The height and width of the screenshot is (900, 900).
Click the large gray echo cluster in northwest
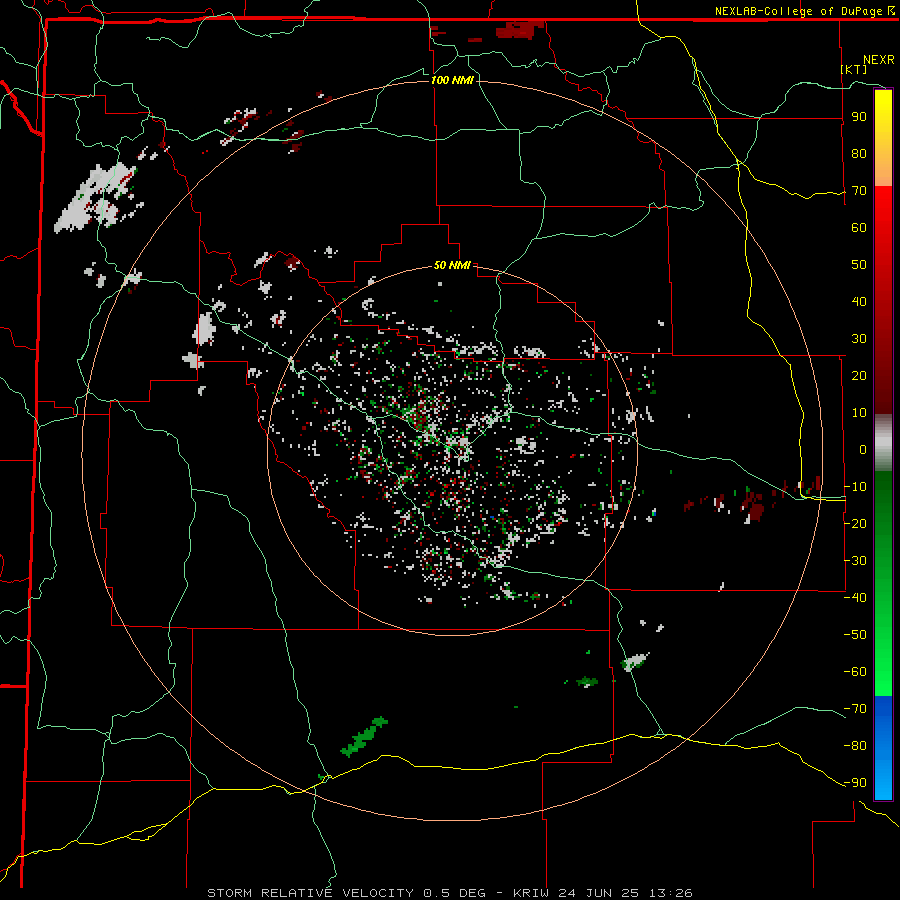click(96, 198)
